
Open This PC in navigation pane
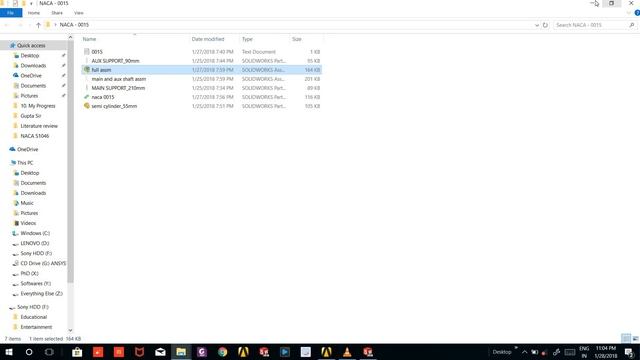(25, 162)
